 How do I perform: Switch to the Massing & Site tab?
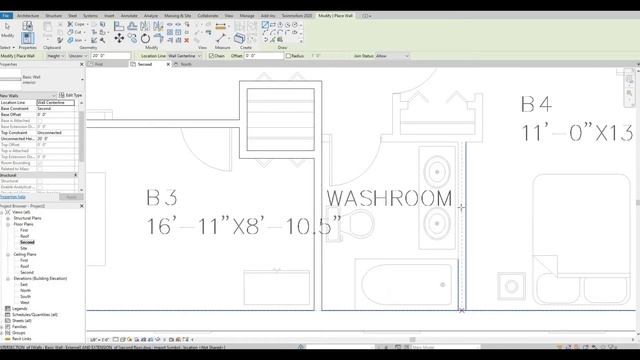178,16
